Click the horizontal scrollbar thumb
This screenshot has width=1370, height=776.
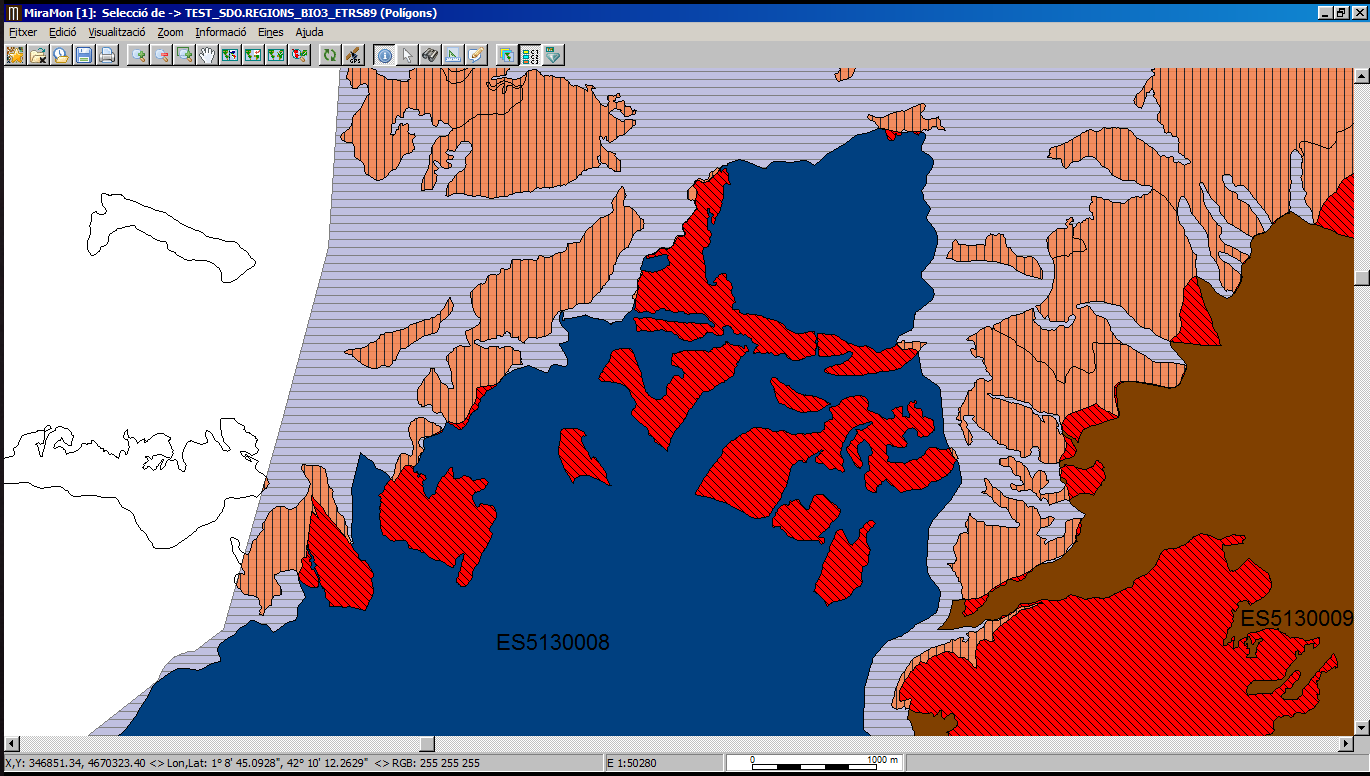pos(427,744)
